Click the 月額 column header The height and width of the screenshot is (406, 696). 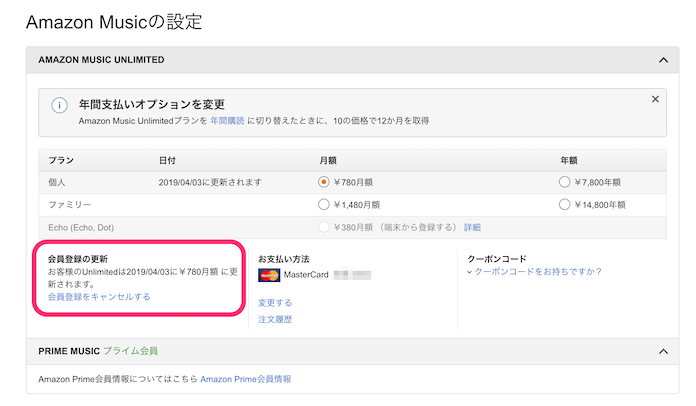[x=328, y=161]
